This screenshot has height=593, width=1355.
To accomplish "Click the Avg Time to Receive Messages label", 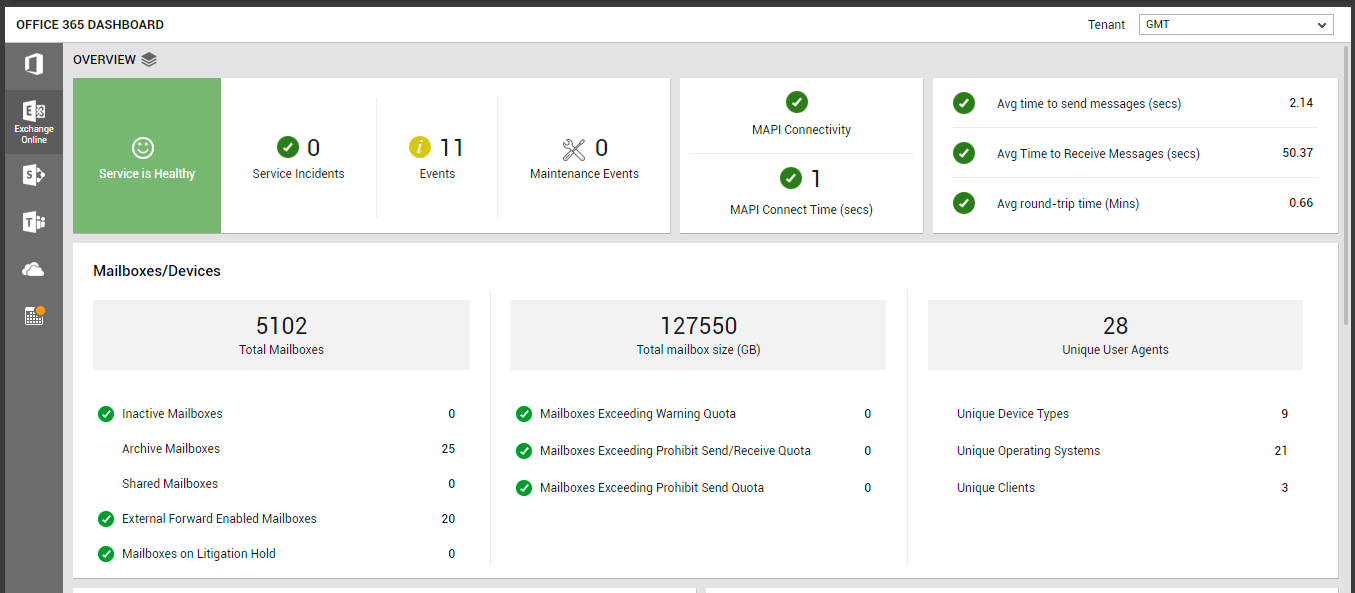I will tap(1098, 154).
